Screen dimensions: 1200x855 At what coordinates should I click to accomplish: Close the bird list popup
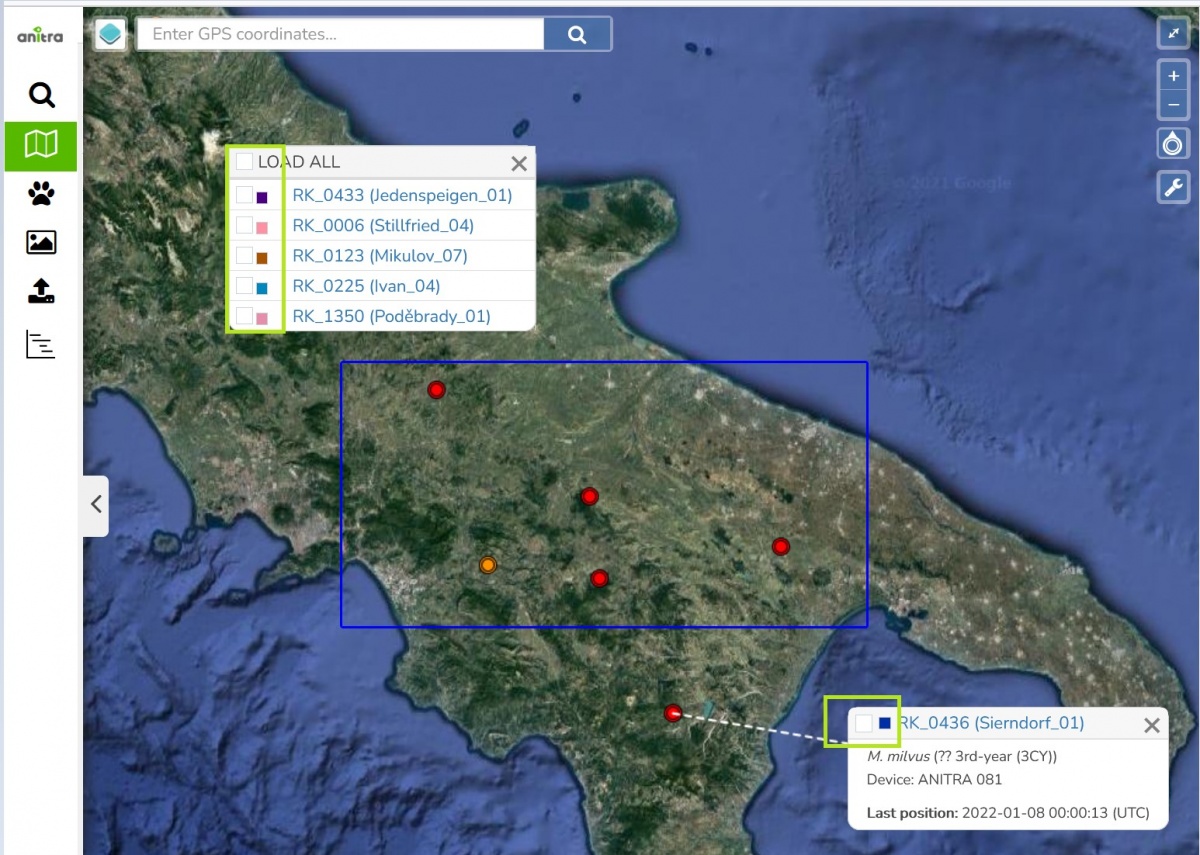(519, 163)
